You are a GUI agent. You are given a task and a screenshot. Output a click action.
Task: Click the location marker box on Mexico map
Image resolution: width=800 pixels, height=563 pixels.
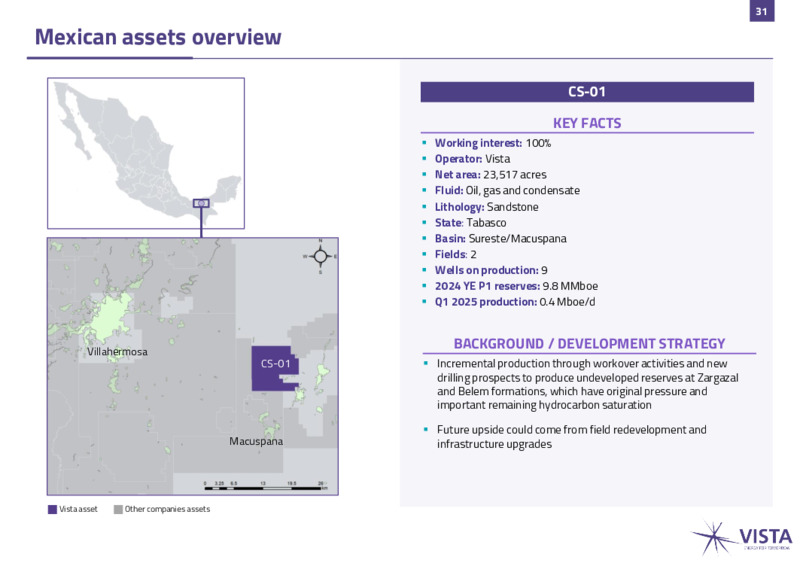201,203
